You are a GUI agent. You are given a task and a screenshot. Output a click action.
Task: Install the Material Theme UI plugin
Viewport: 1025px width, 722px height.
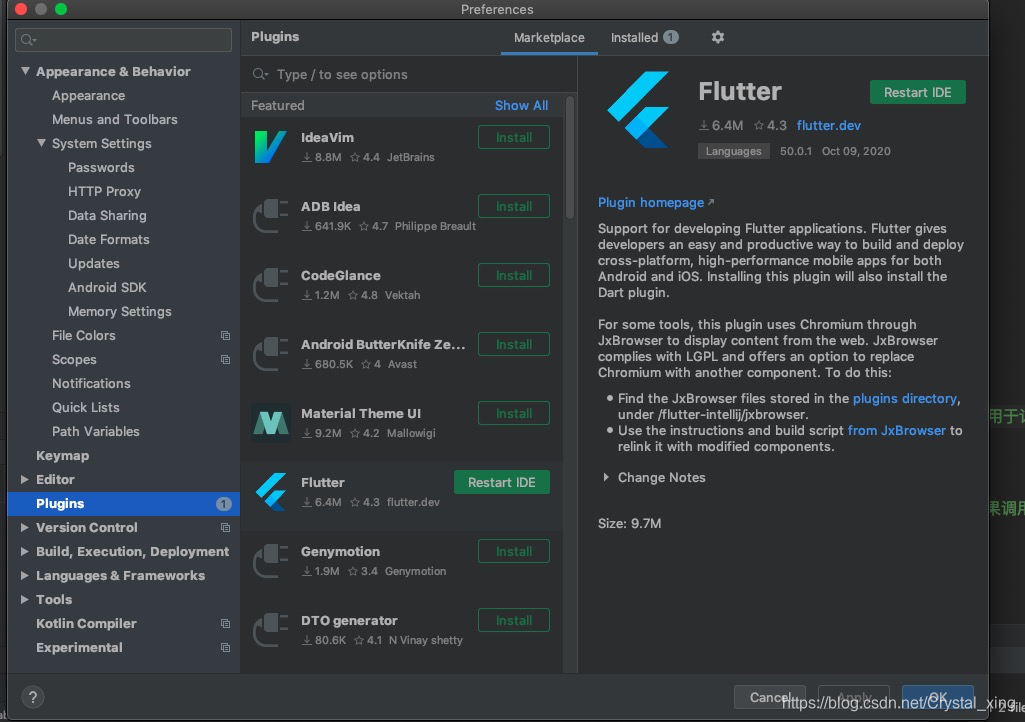[514, 413]
